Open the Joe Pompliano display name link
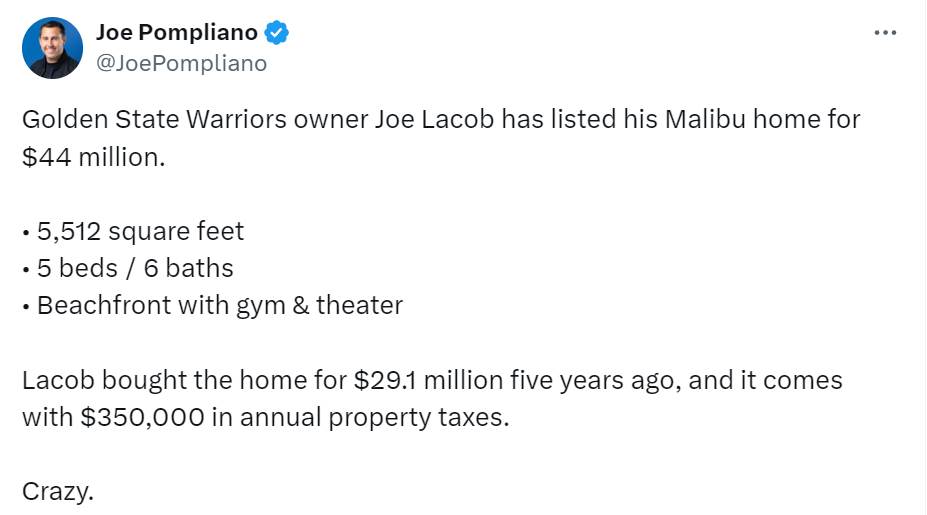 pyautogui.click(x=177, y=33)
